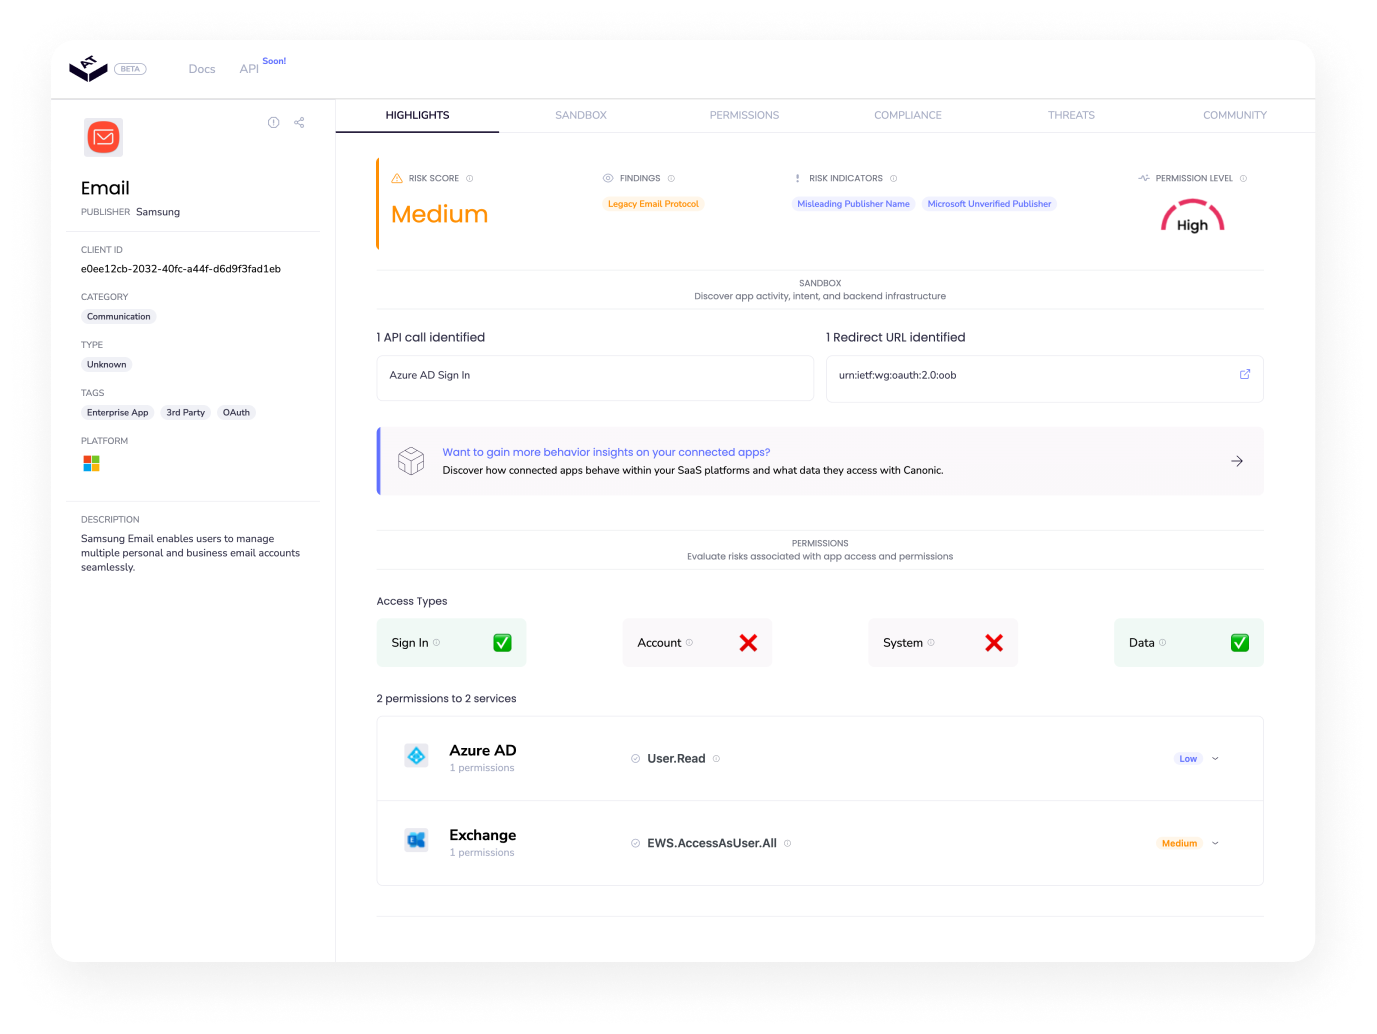Open the Sandbox tab
Screen dimensions: 1377x1034
point(581,115)
